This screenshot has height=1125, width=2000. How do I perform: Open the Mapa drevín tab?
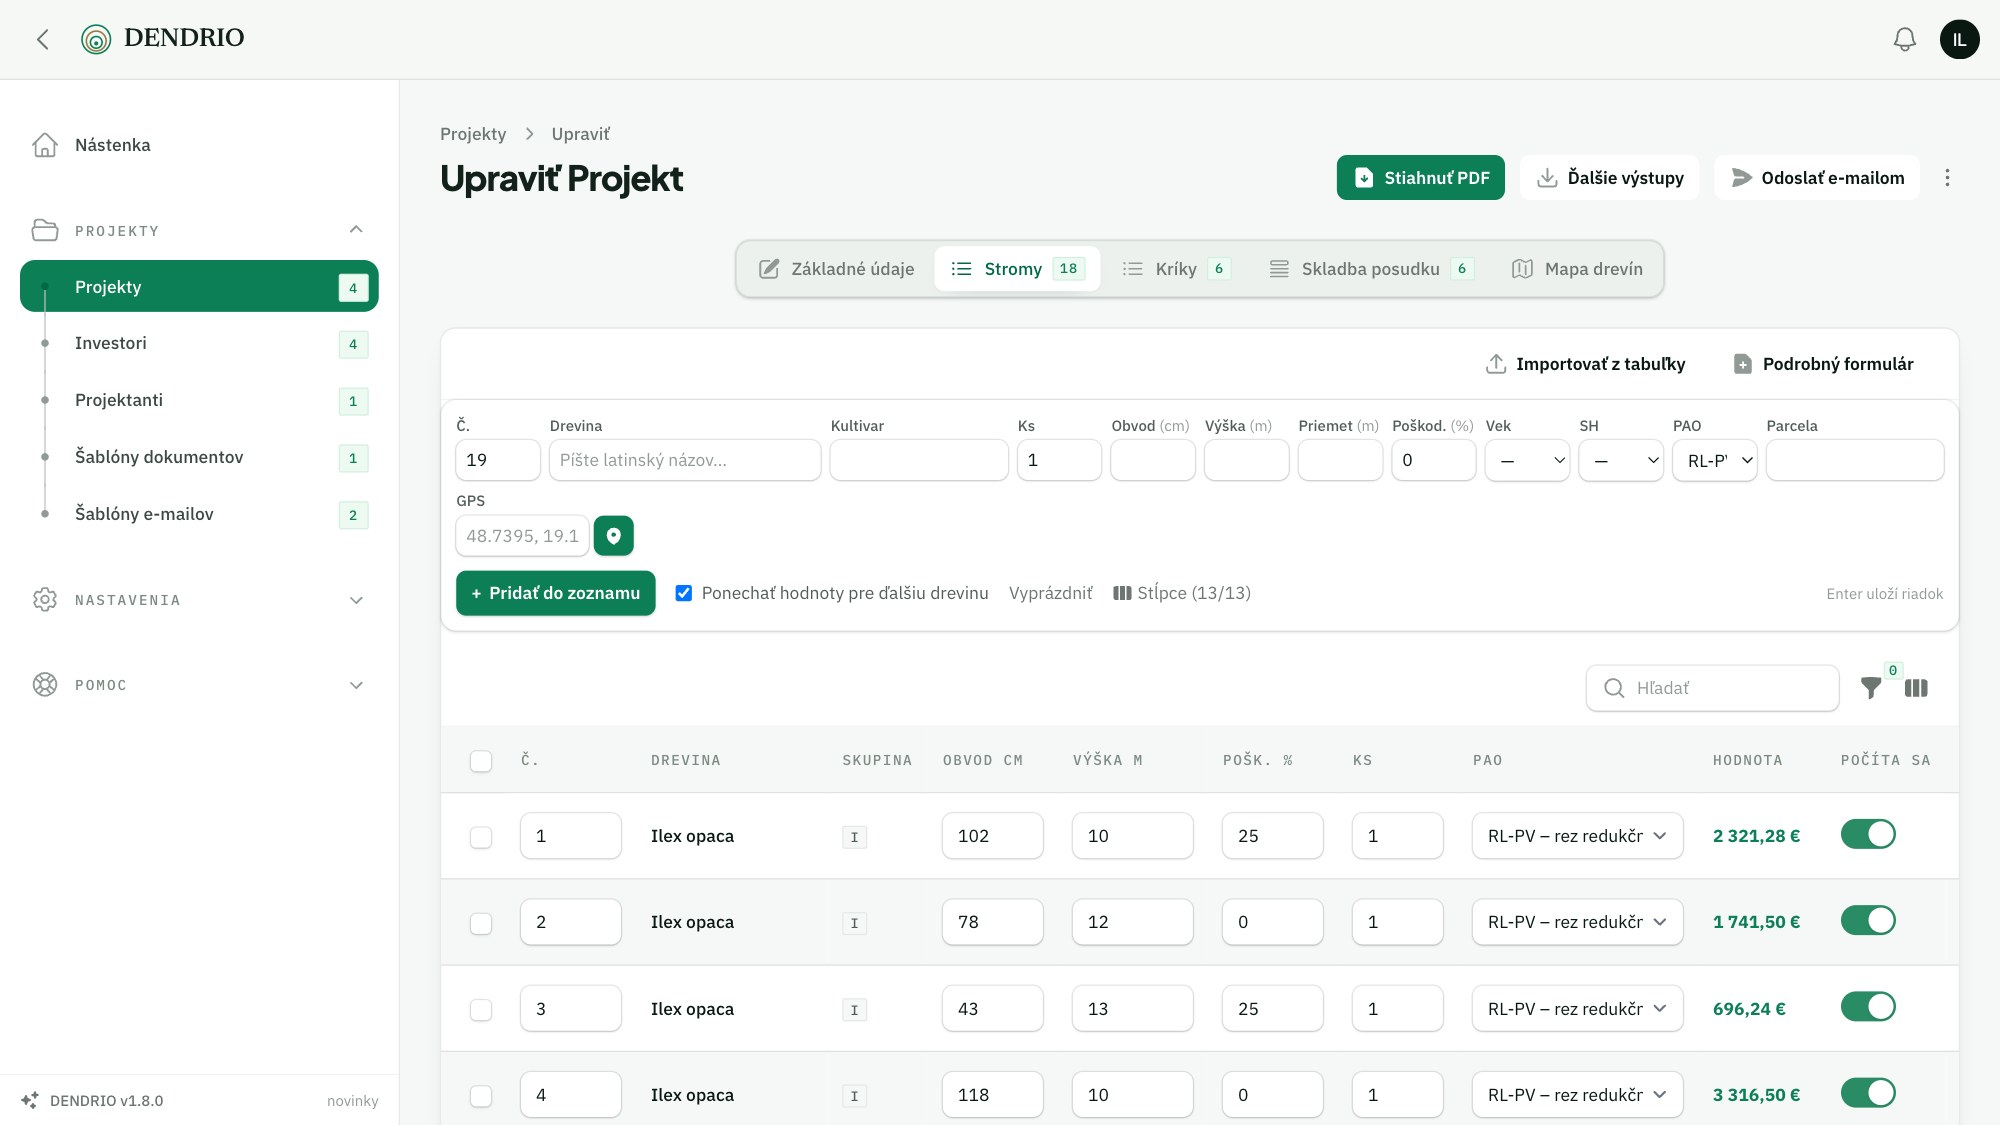click(1578, 269)
